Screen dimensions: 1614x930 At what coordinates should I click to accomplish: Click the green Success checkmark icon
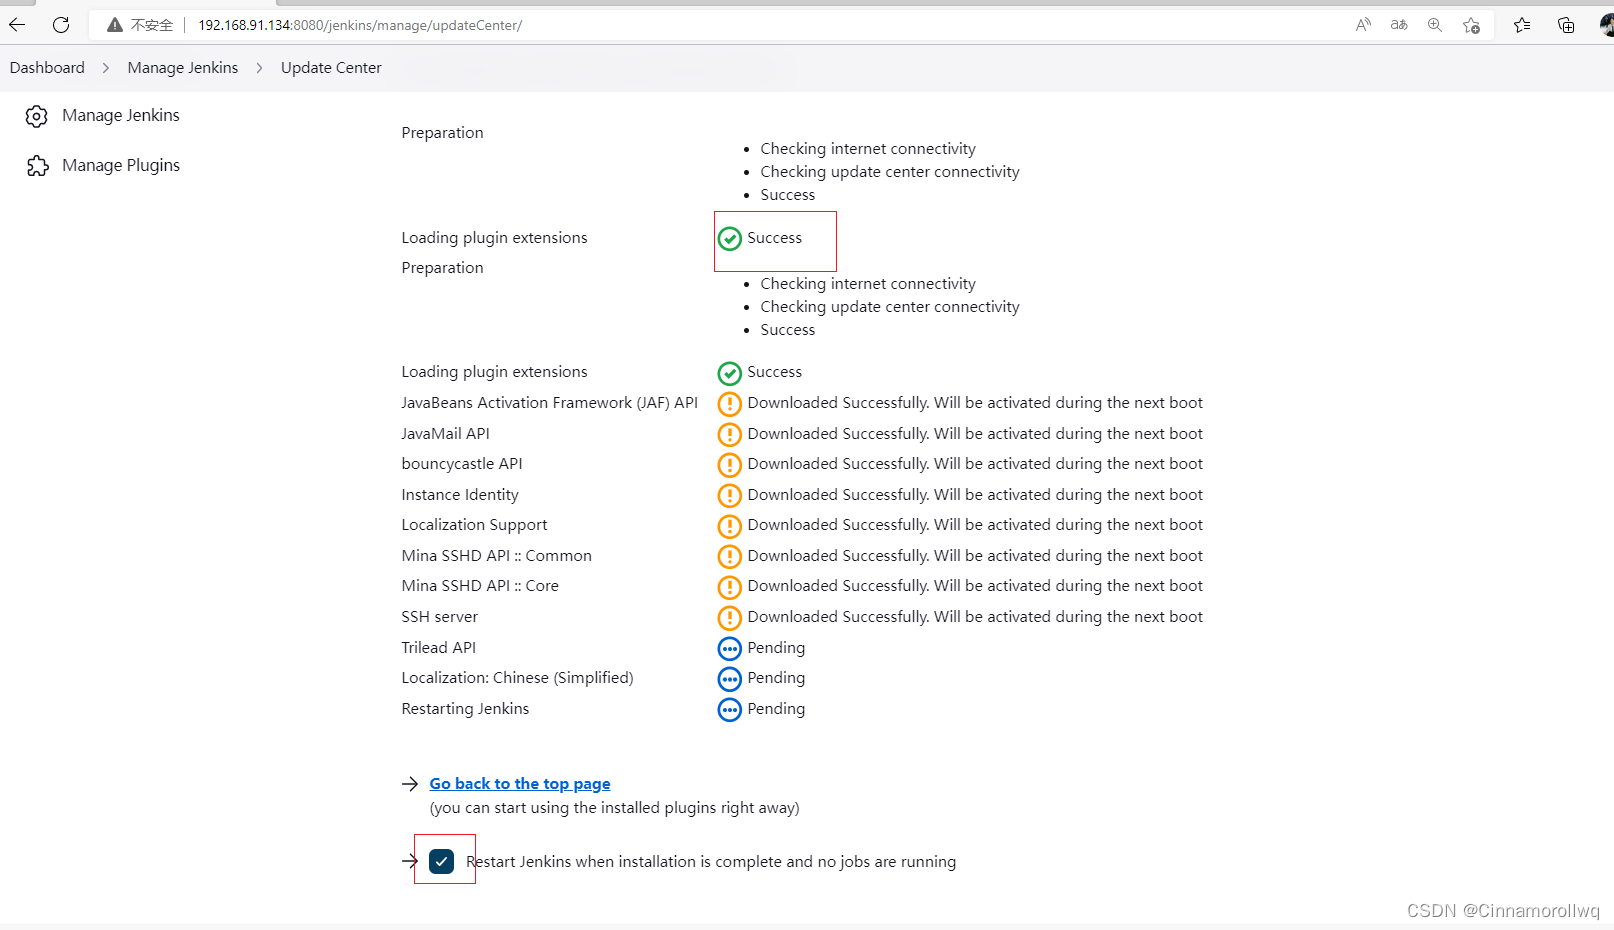pos(730,238)
